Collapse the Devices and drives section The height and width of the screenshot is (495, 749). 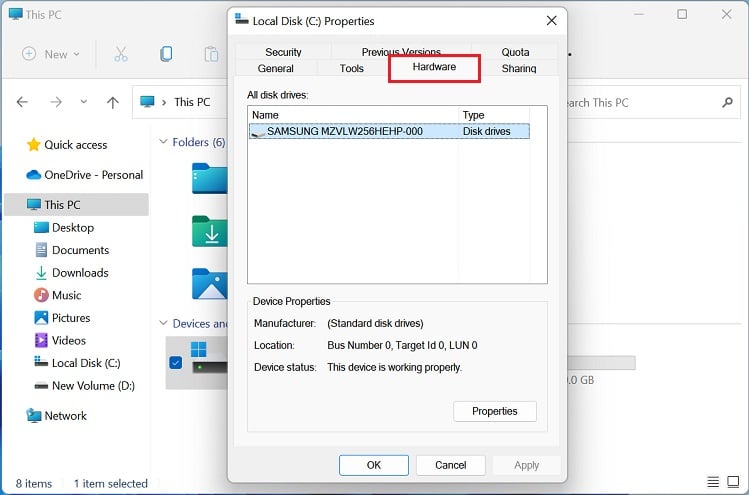click(x=163, y=323)
